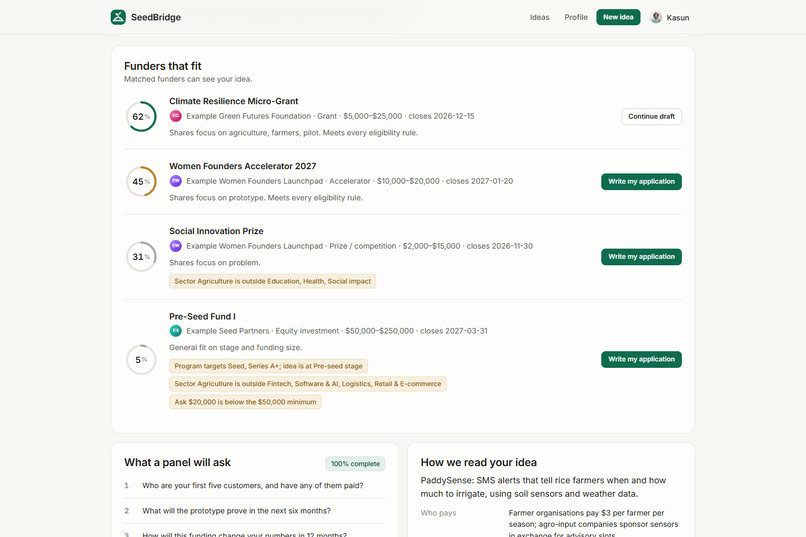The height and width of the screenshot is (537, 806).
Task: Click the 'Ask $20,000 is below the $50,000 minimum' tag
Action: pyautogui.click(x=245, y=402)
